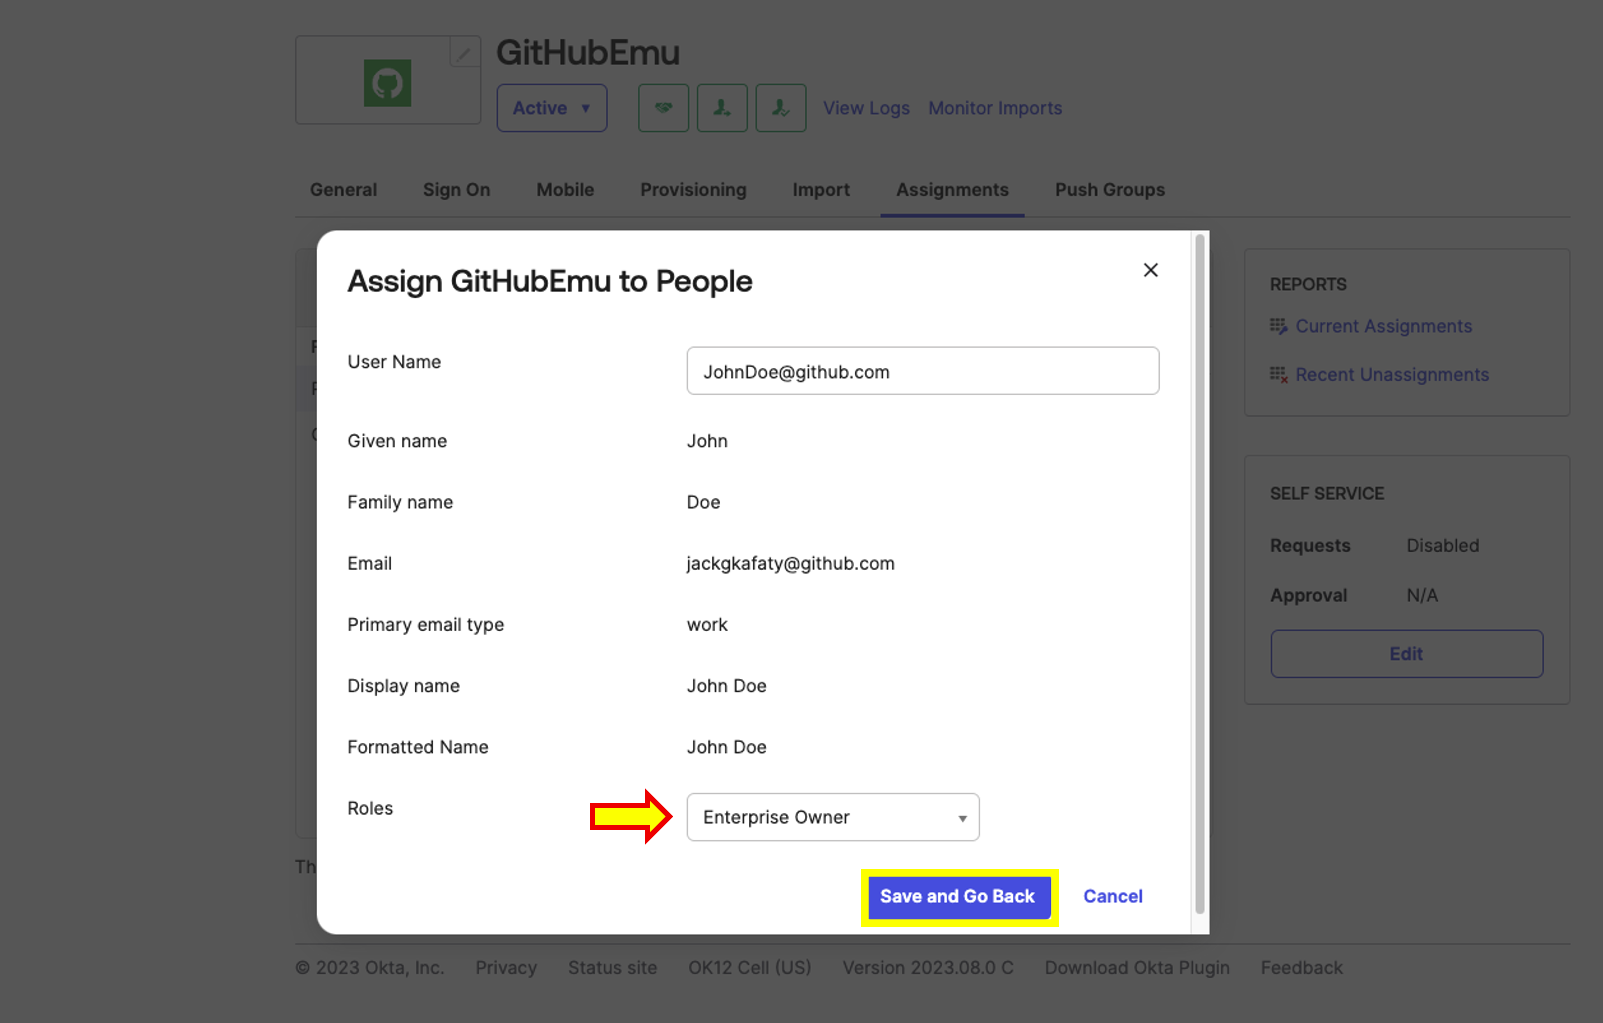The image size is (1603, 1023).
Task: Click the Recent Unassignments report icon
Action: point(1278,375)
